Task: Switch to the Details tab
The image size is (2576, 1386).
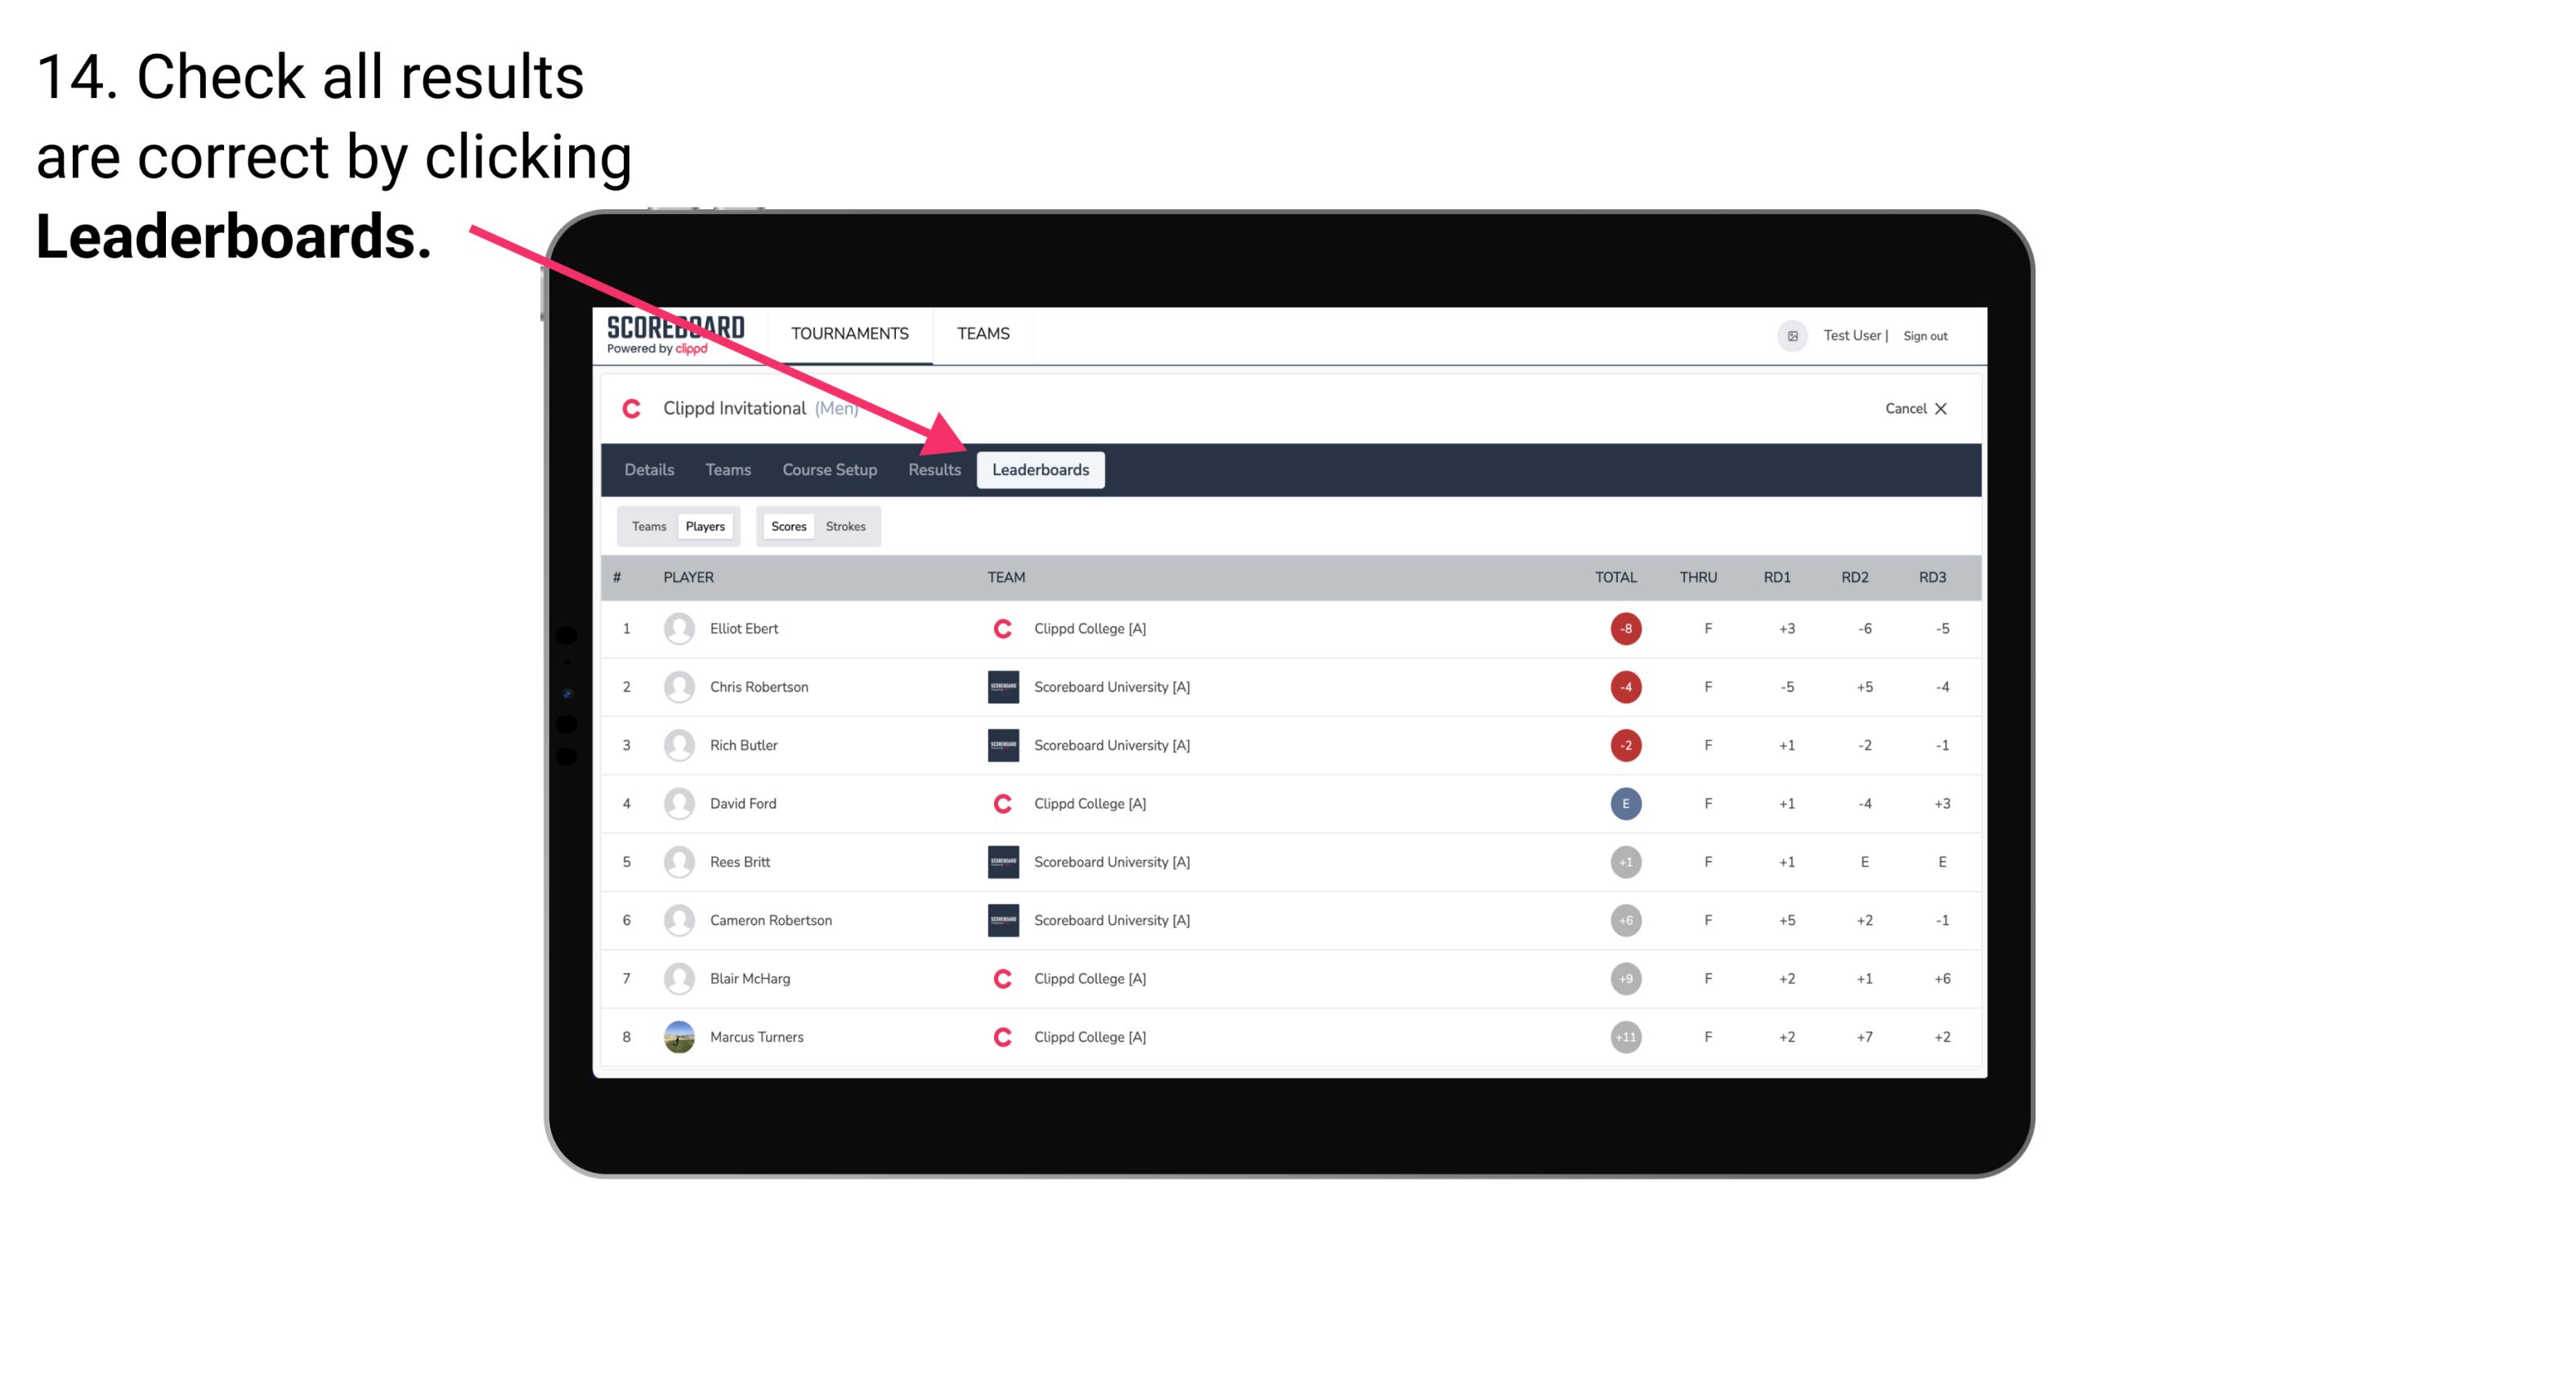Action: (x=648, y=469)
